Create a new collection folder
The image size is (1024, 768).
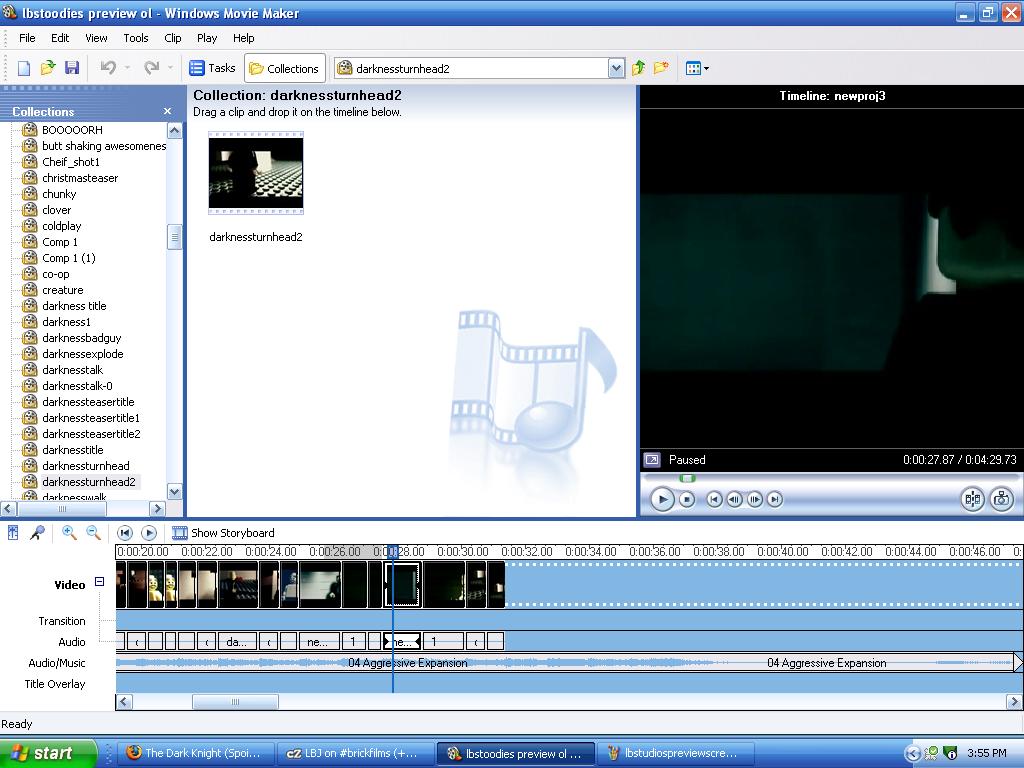click(660, 68)
